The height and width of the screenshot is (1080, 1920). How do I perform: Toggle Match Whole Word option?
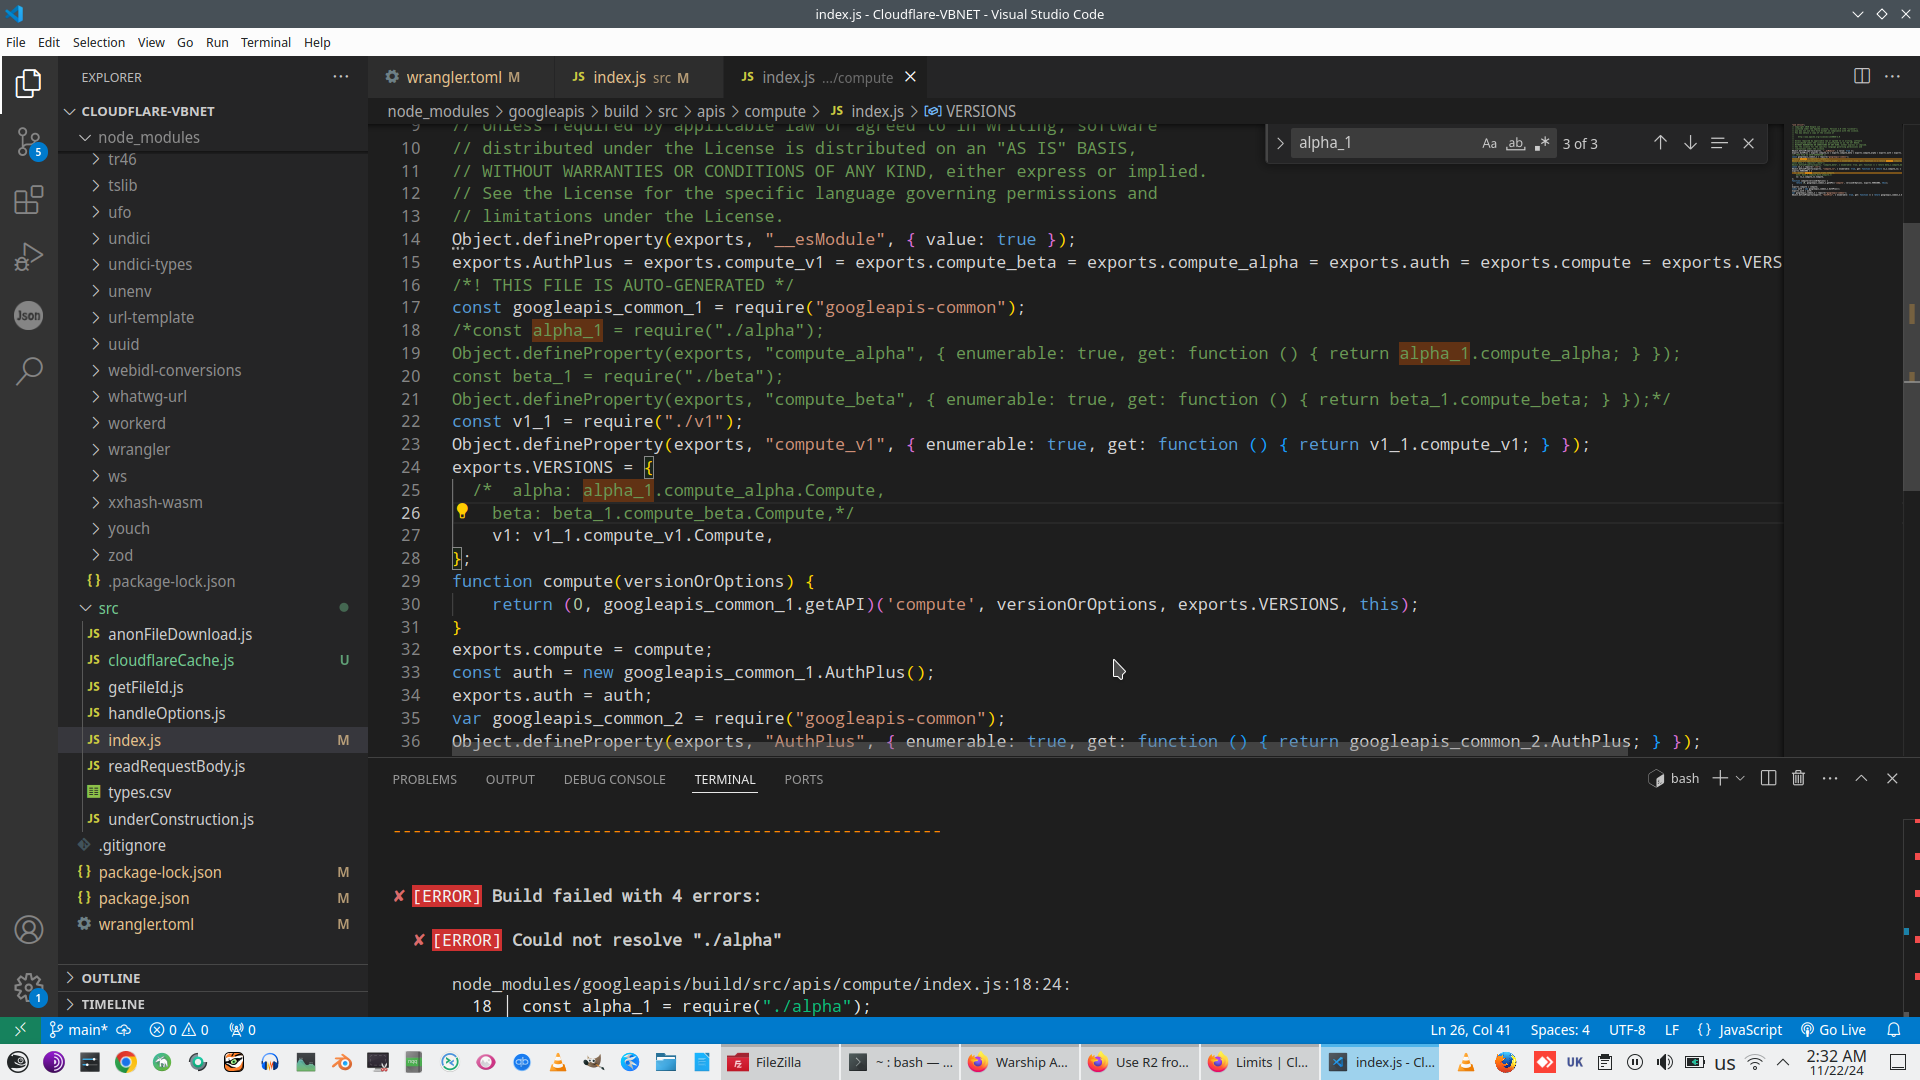[1516, 143]
